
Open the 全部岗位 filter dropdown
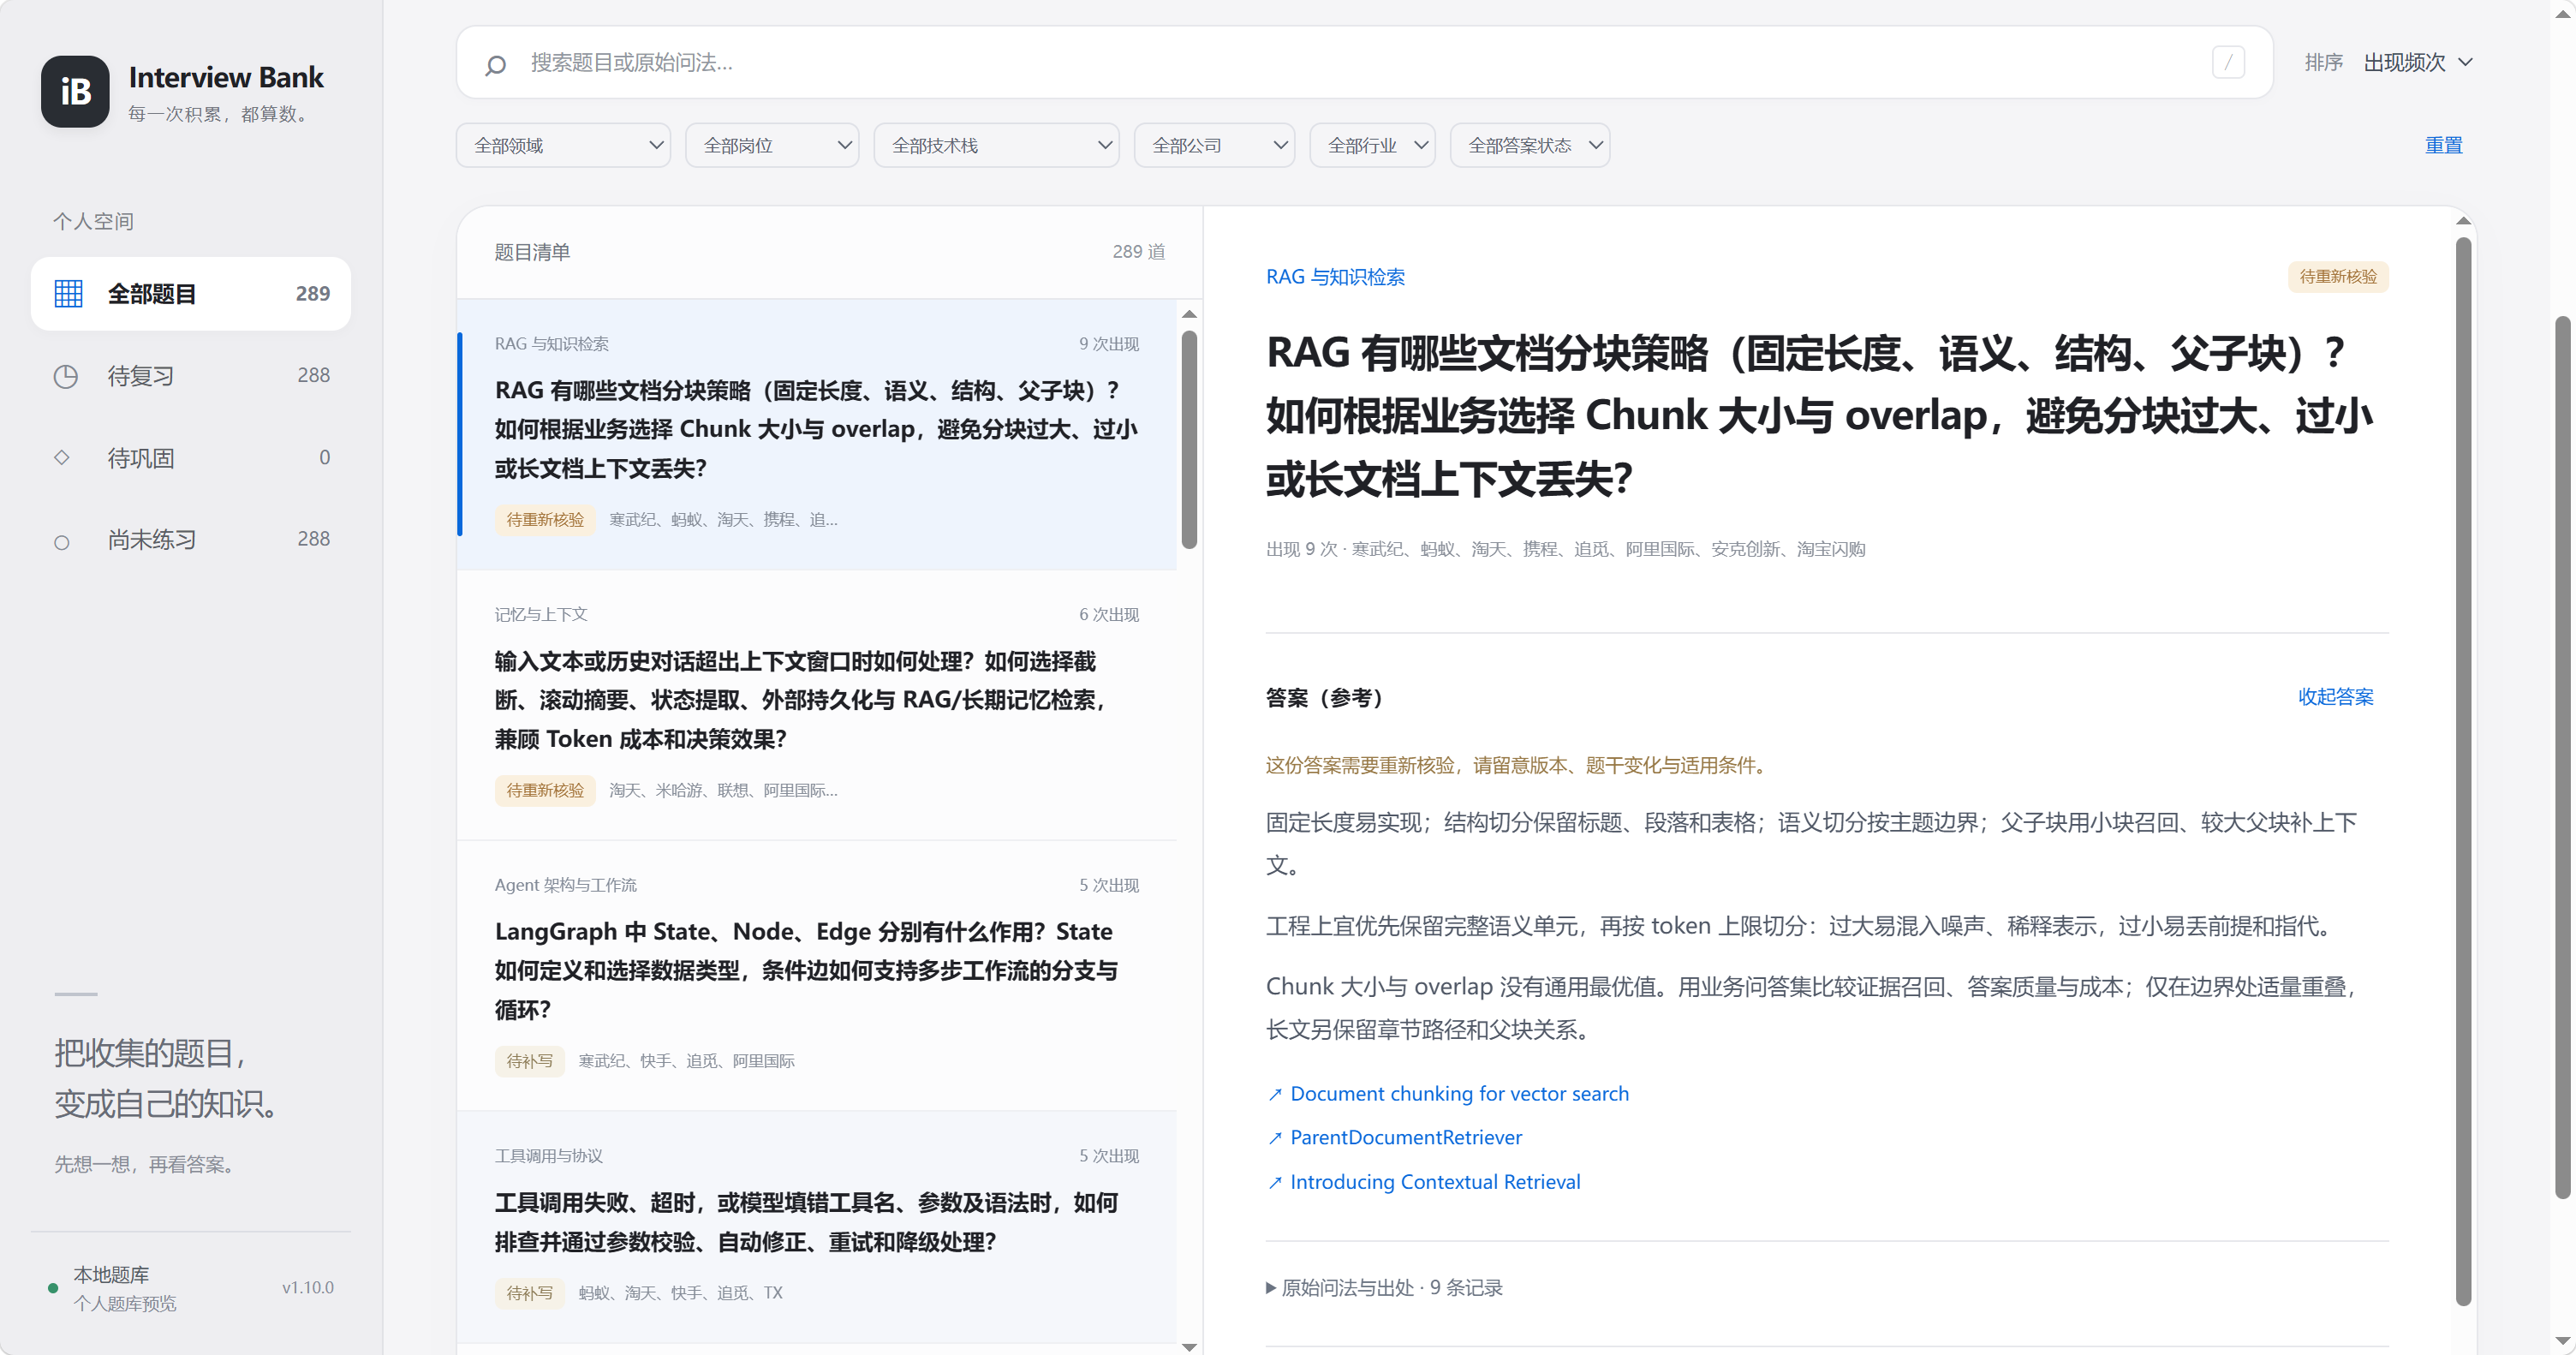click(x=772, y=145)
